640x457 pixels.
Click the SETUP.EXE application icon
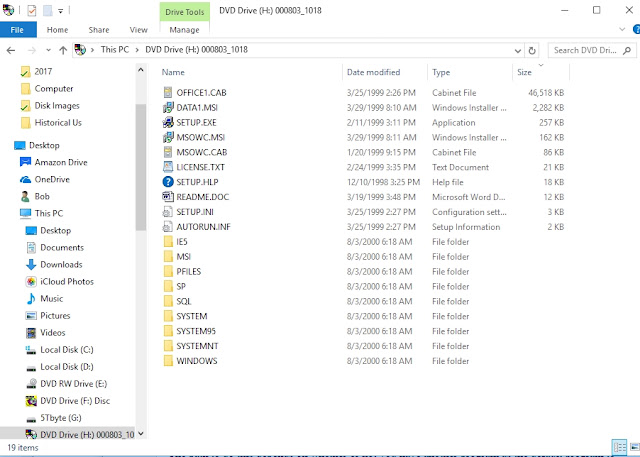[168, 122]
